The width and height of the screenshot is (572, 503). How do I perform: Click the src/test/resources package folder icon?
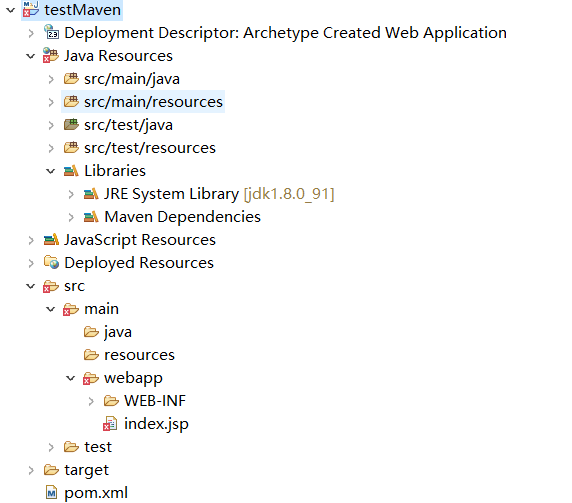pyautogui.click(x=71, y=147)
